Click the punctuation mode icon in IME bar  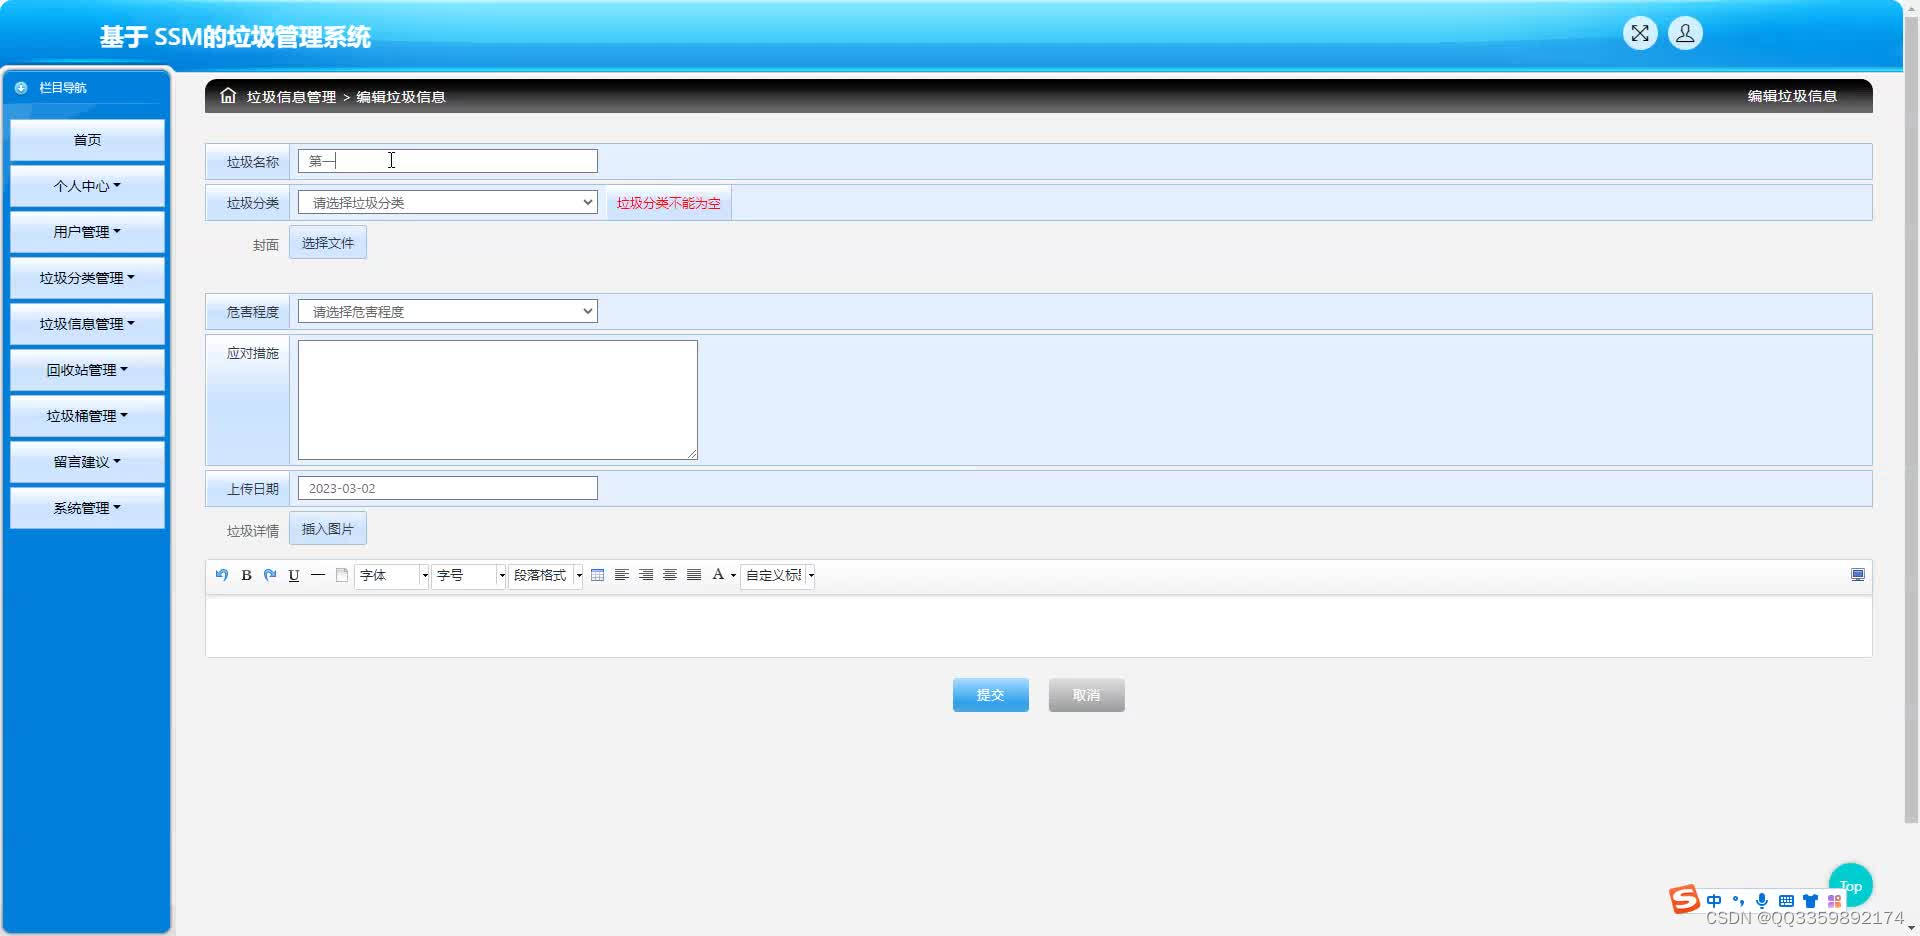point(1738,901)
